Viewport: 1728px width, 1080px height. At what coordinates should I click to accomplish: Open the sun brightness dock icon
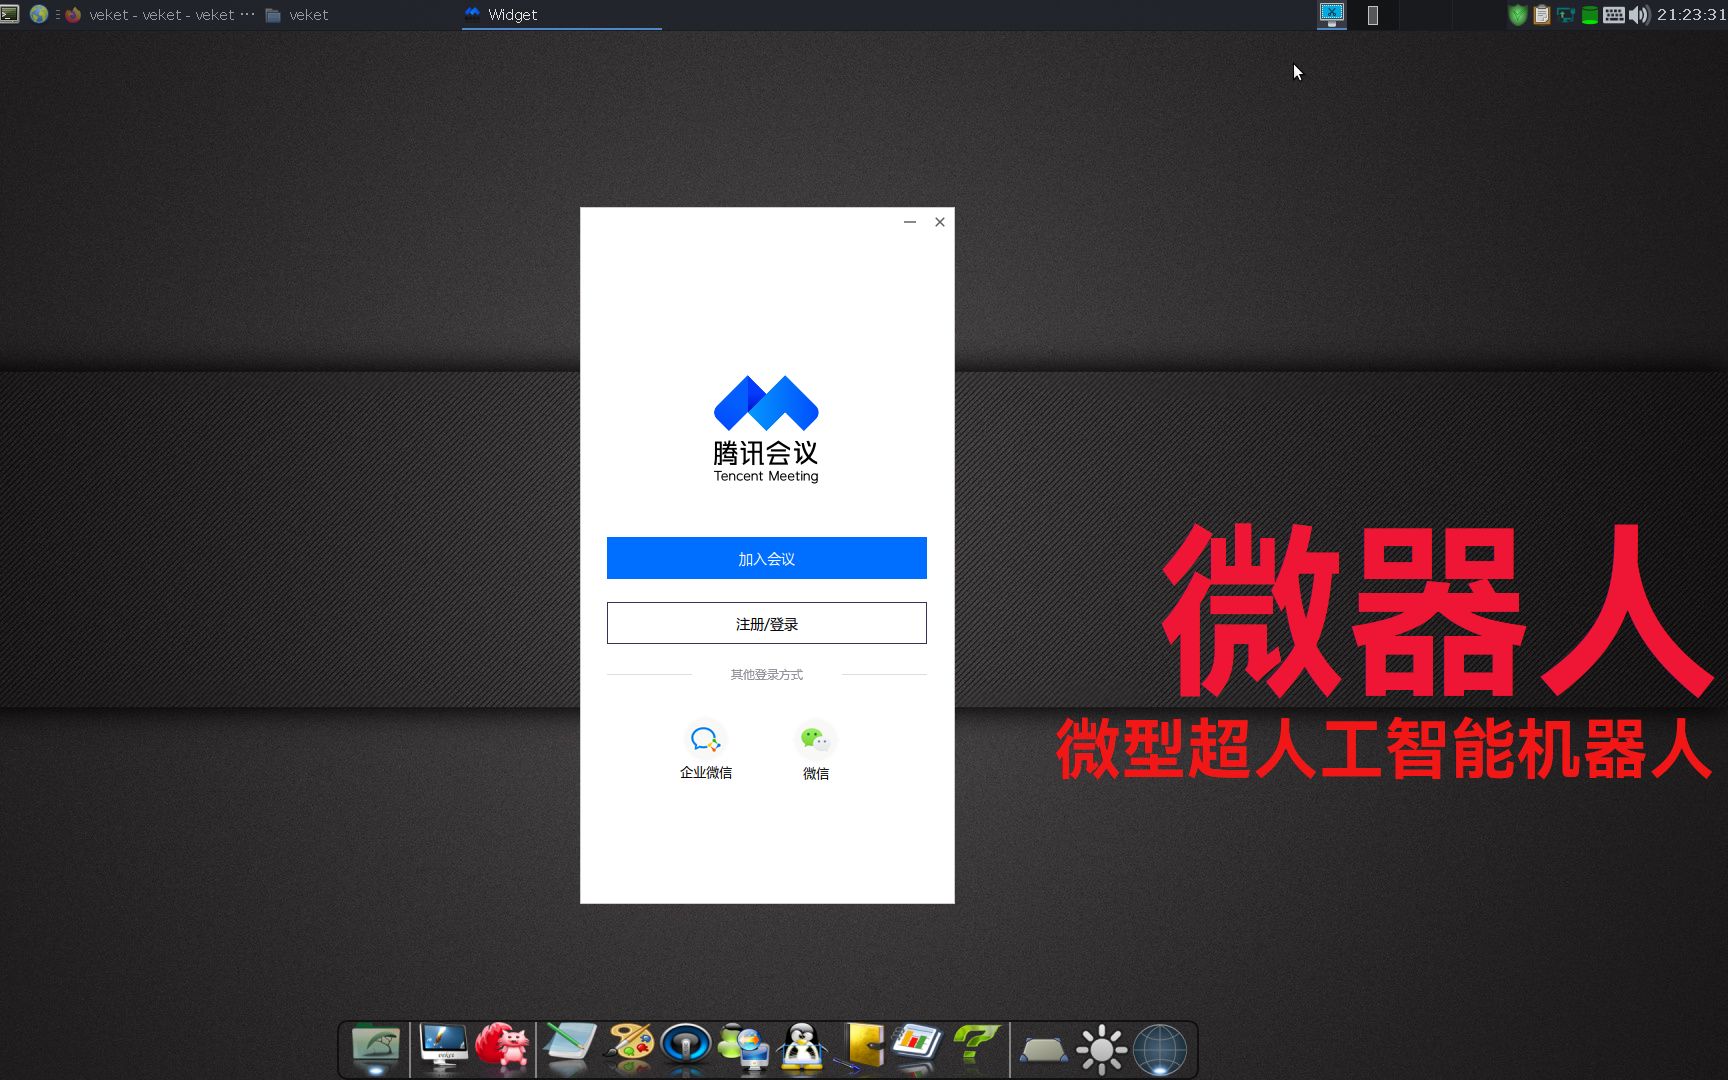tap(1102, 1050)
